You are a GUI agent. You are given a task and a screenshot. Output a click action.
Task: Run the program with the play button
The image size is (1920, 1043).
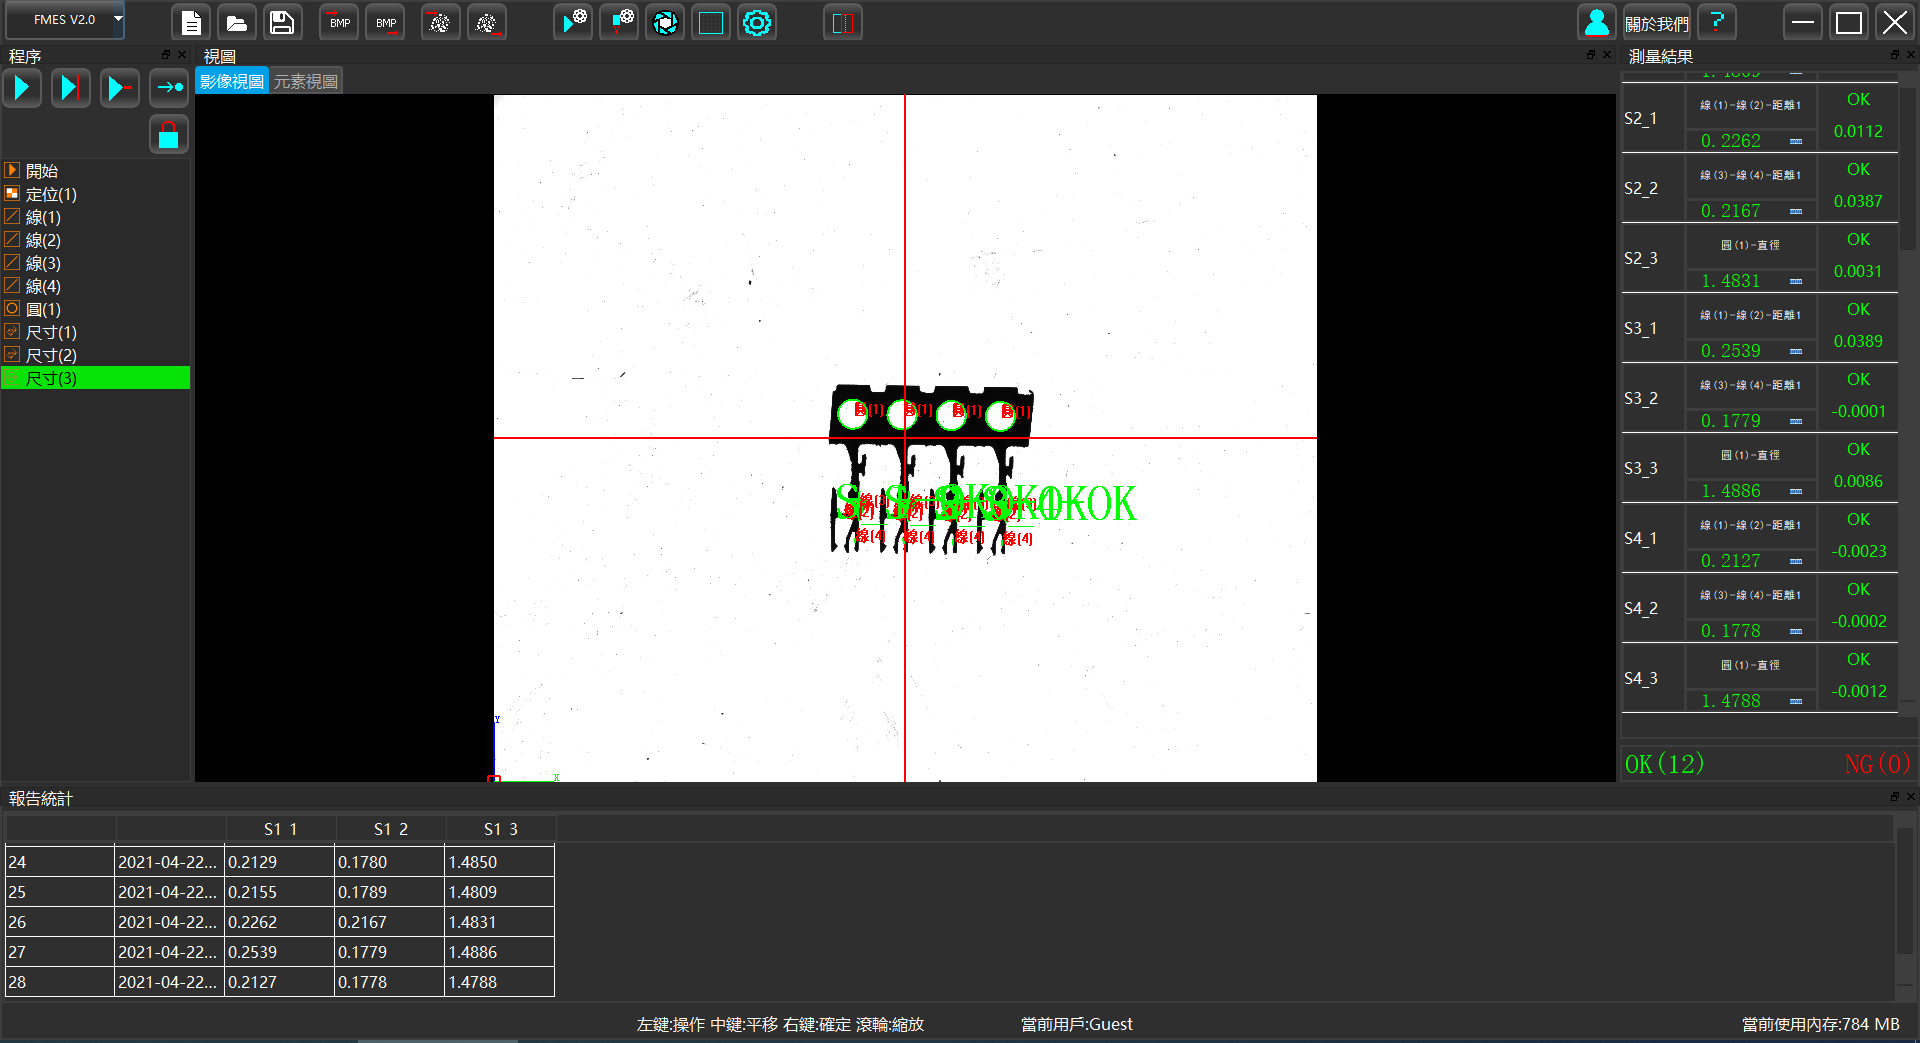pos(22,88)
